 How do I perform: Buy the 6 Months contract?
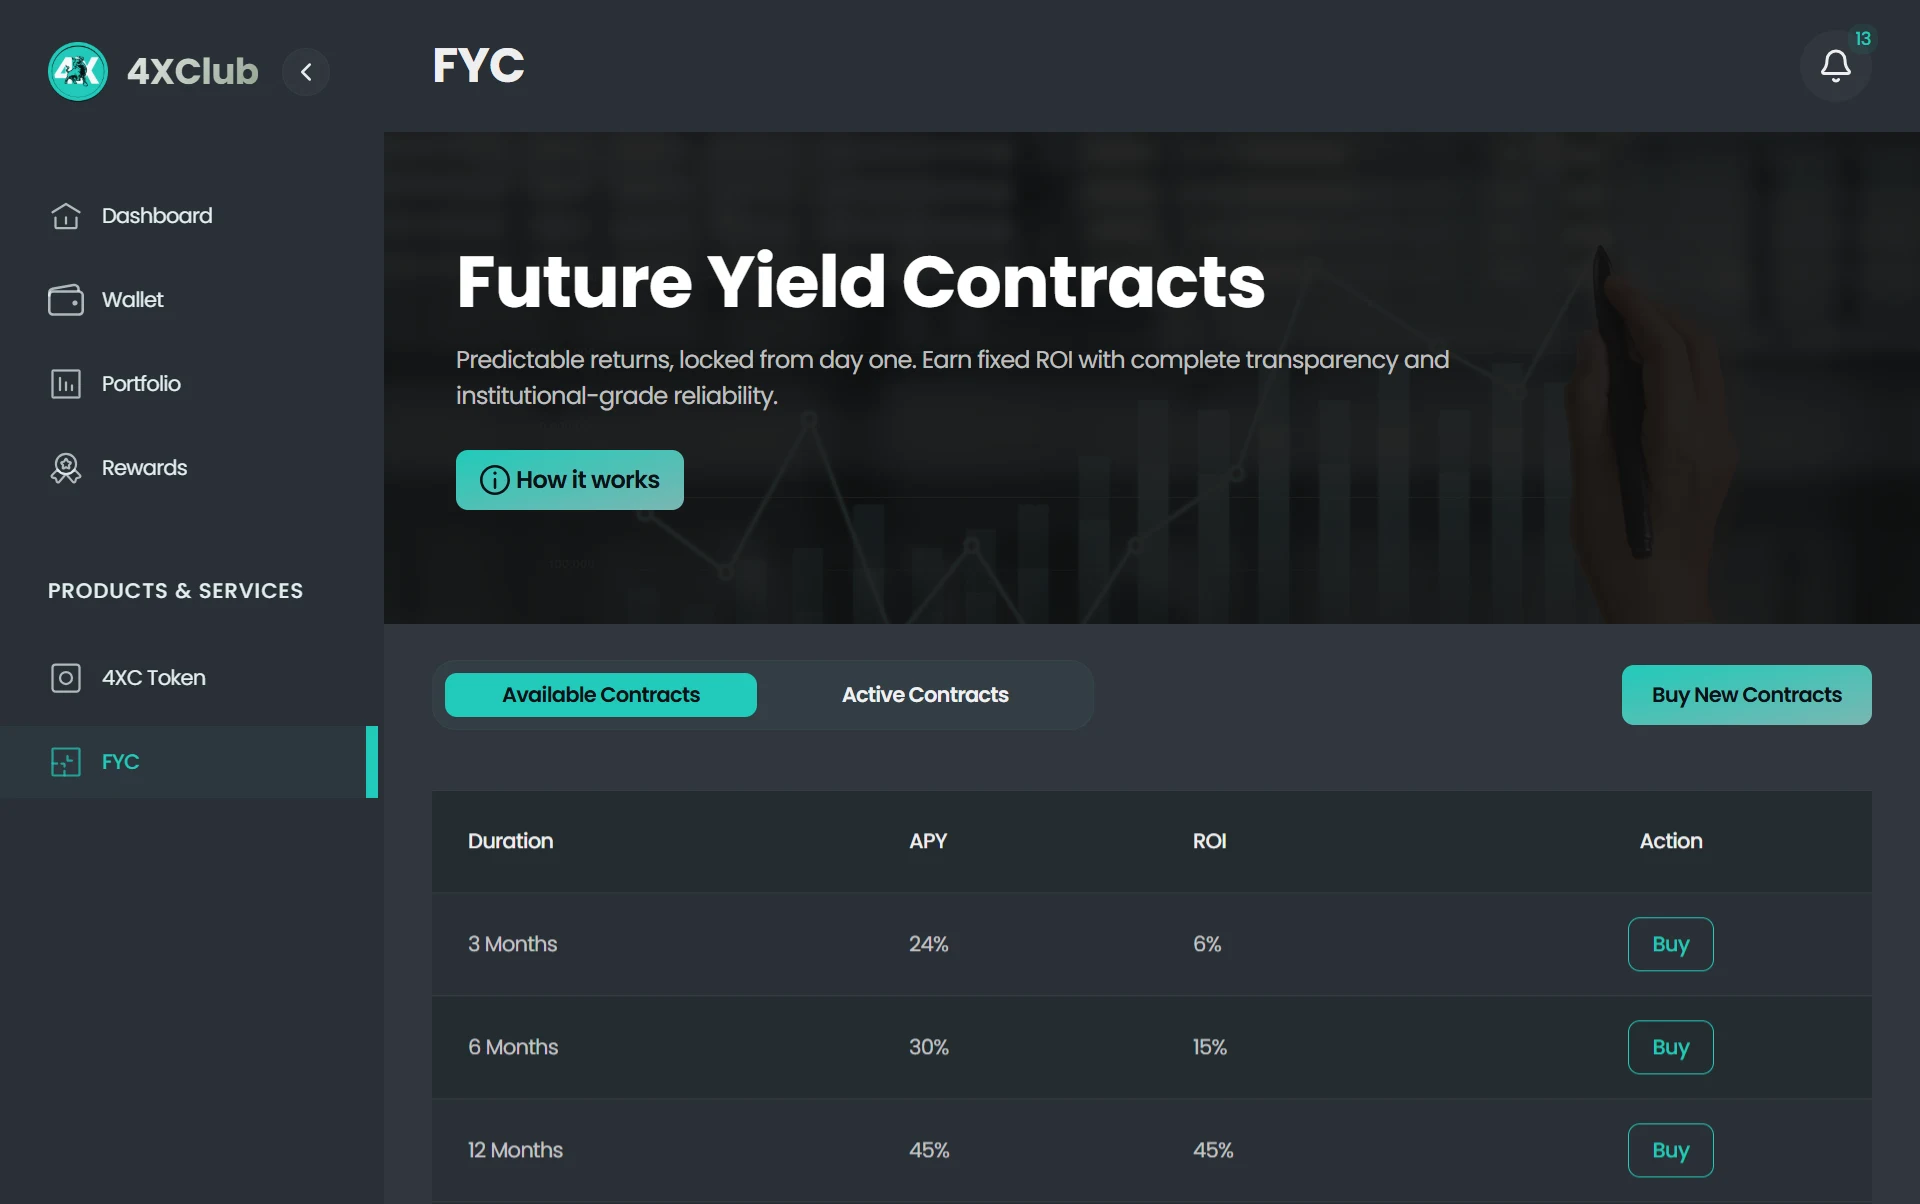click(1670, 1047)
